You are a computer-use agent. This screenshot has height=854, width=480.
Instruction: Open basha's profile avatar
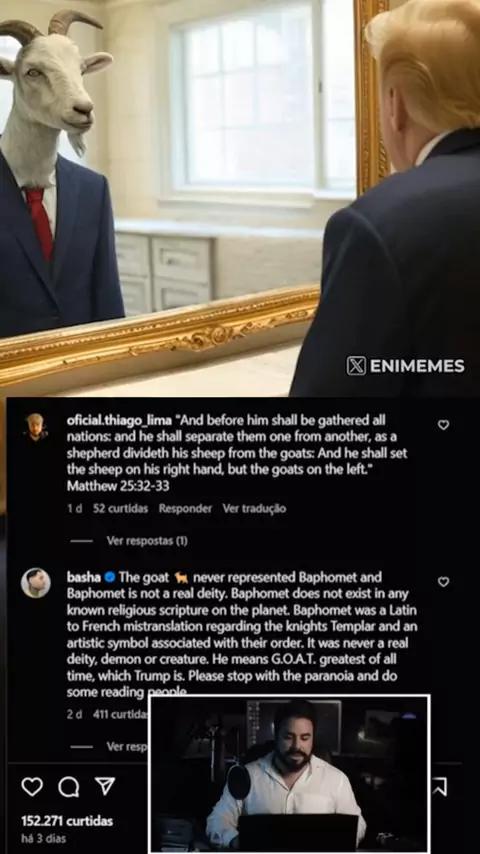pos(36,583)
